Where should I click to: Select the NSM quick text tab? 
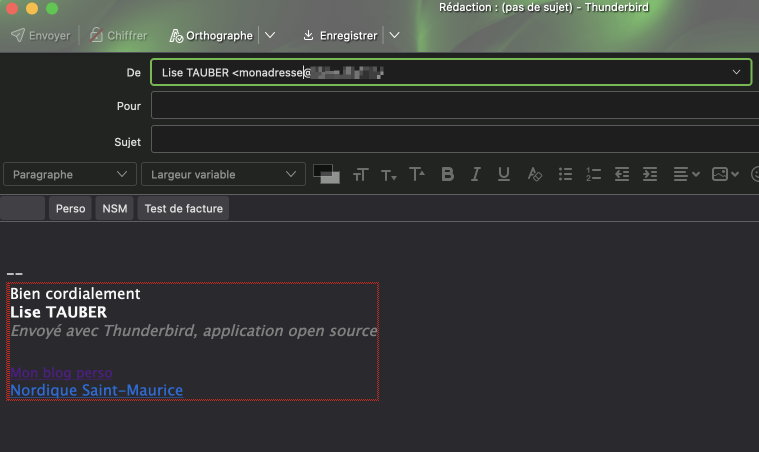point(115,208)
